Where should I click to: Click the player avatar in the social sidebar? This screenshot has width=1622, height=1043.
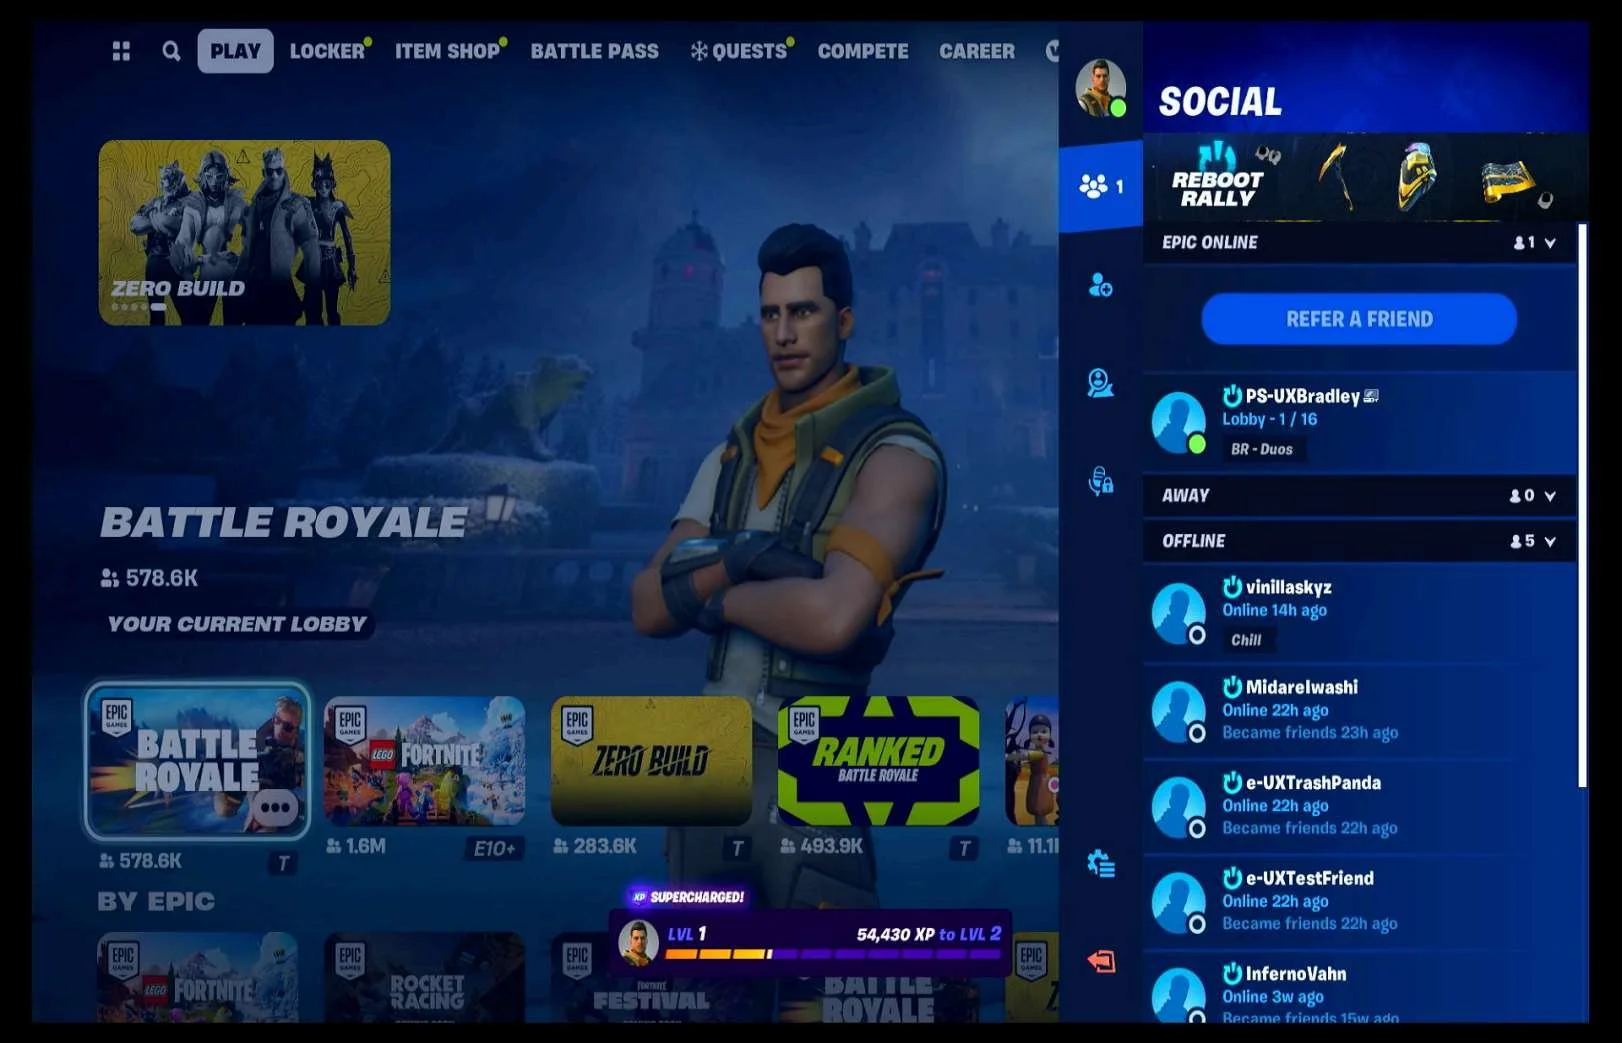(1100, 88)
